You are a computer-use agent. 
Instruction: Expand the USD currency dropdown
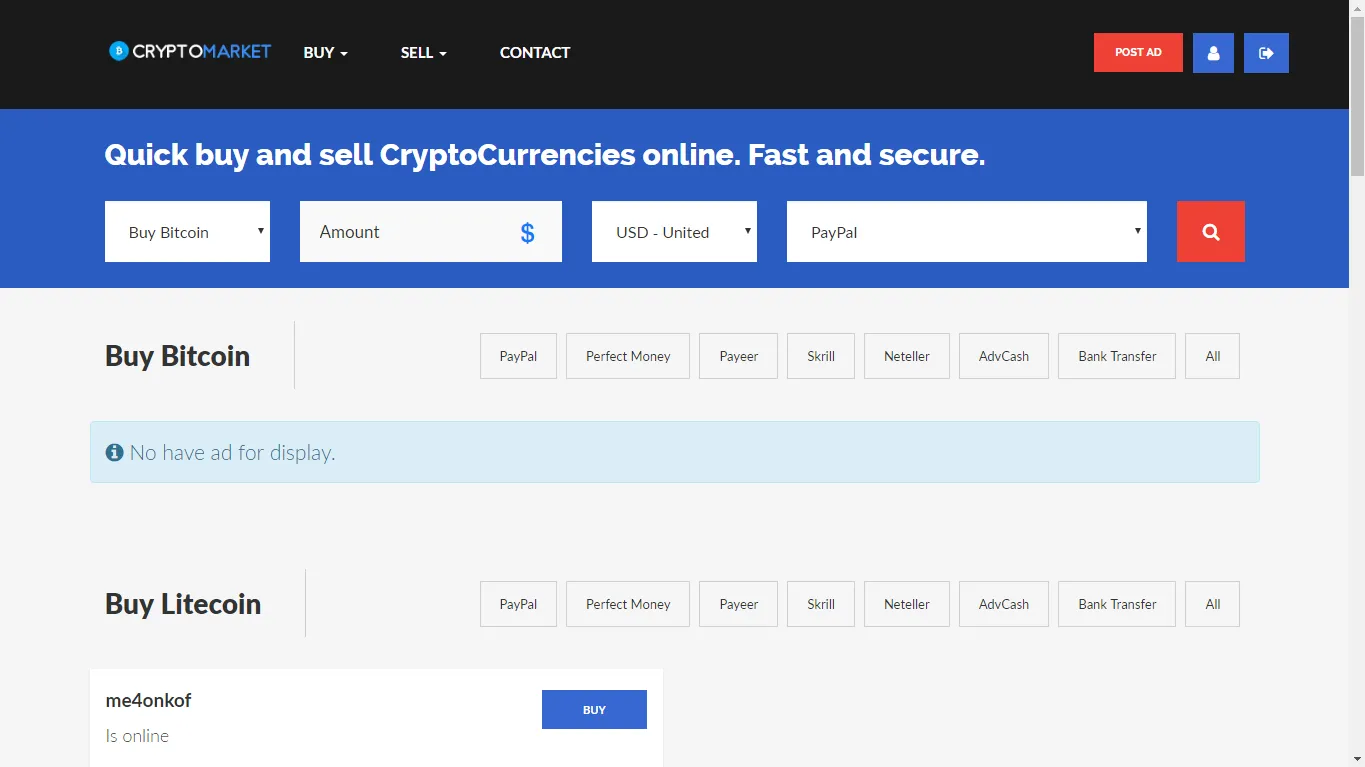click(674, 232)
